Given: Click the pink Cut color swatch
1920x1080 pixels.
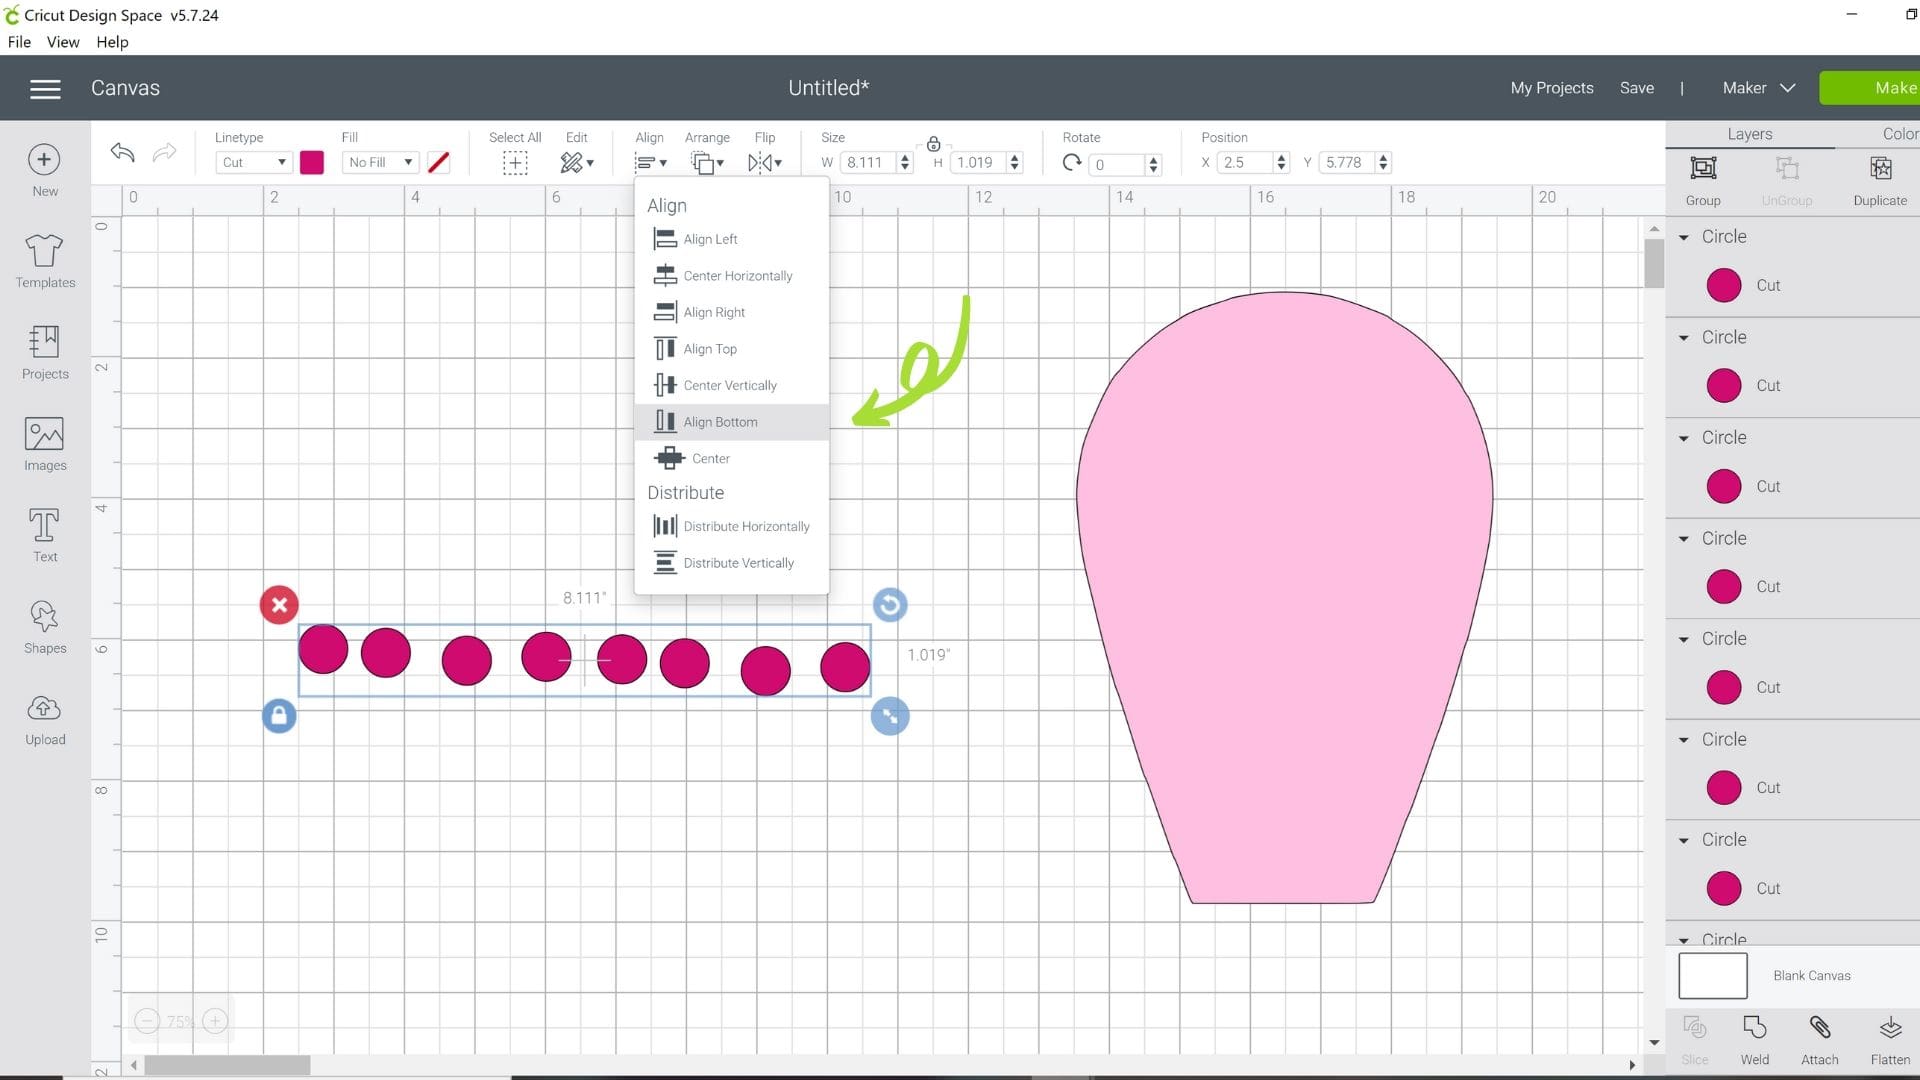Looking at the screenshot, I should tap(311, 161).
